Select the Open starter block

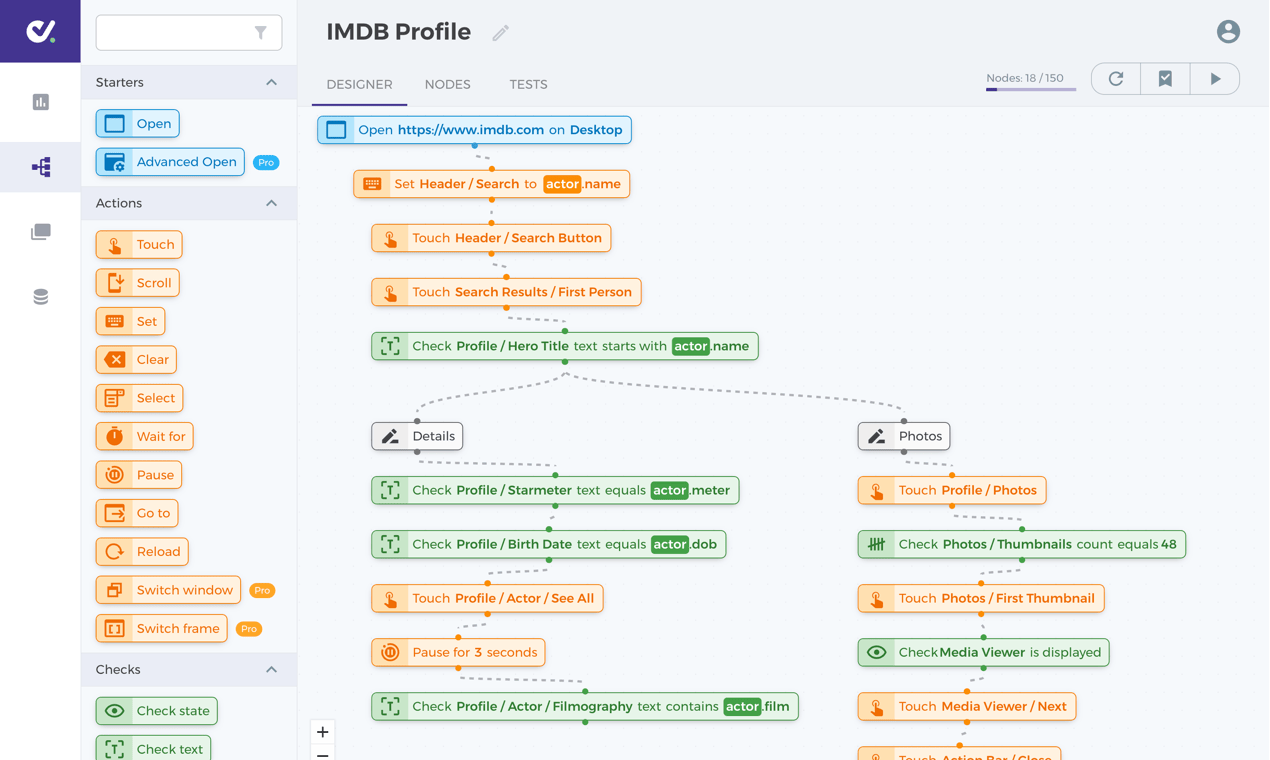(x=137, y=124)
